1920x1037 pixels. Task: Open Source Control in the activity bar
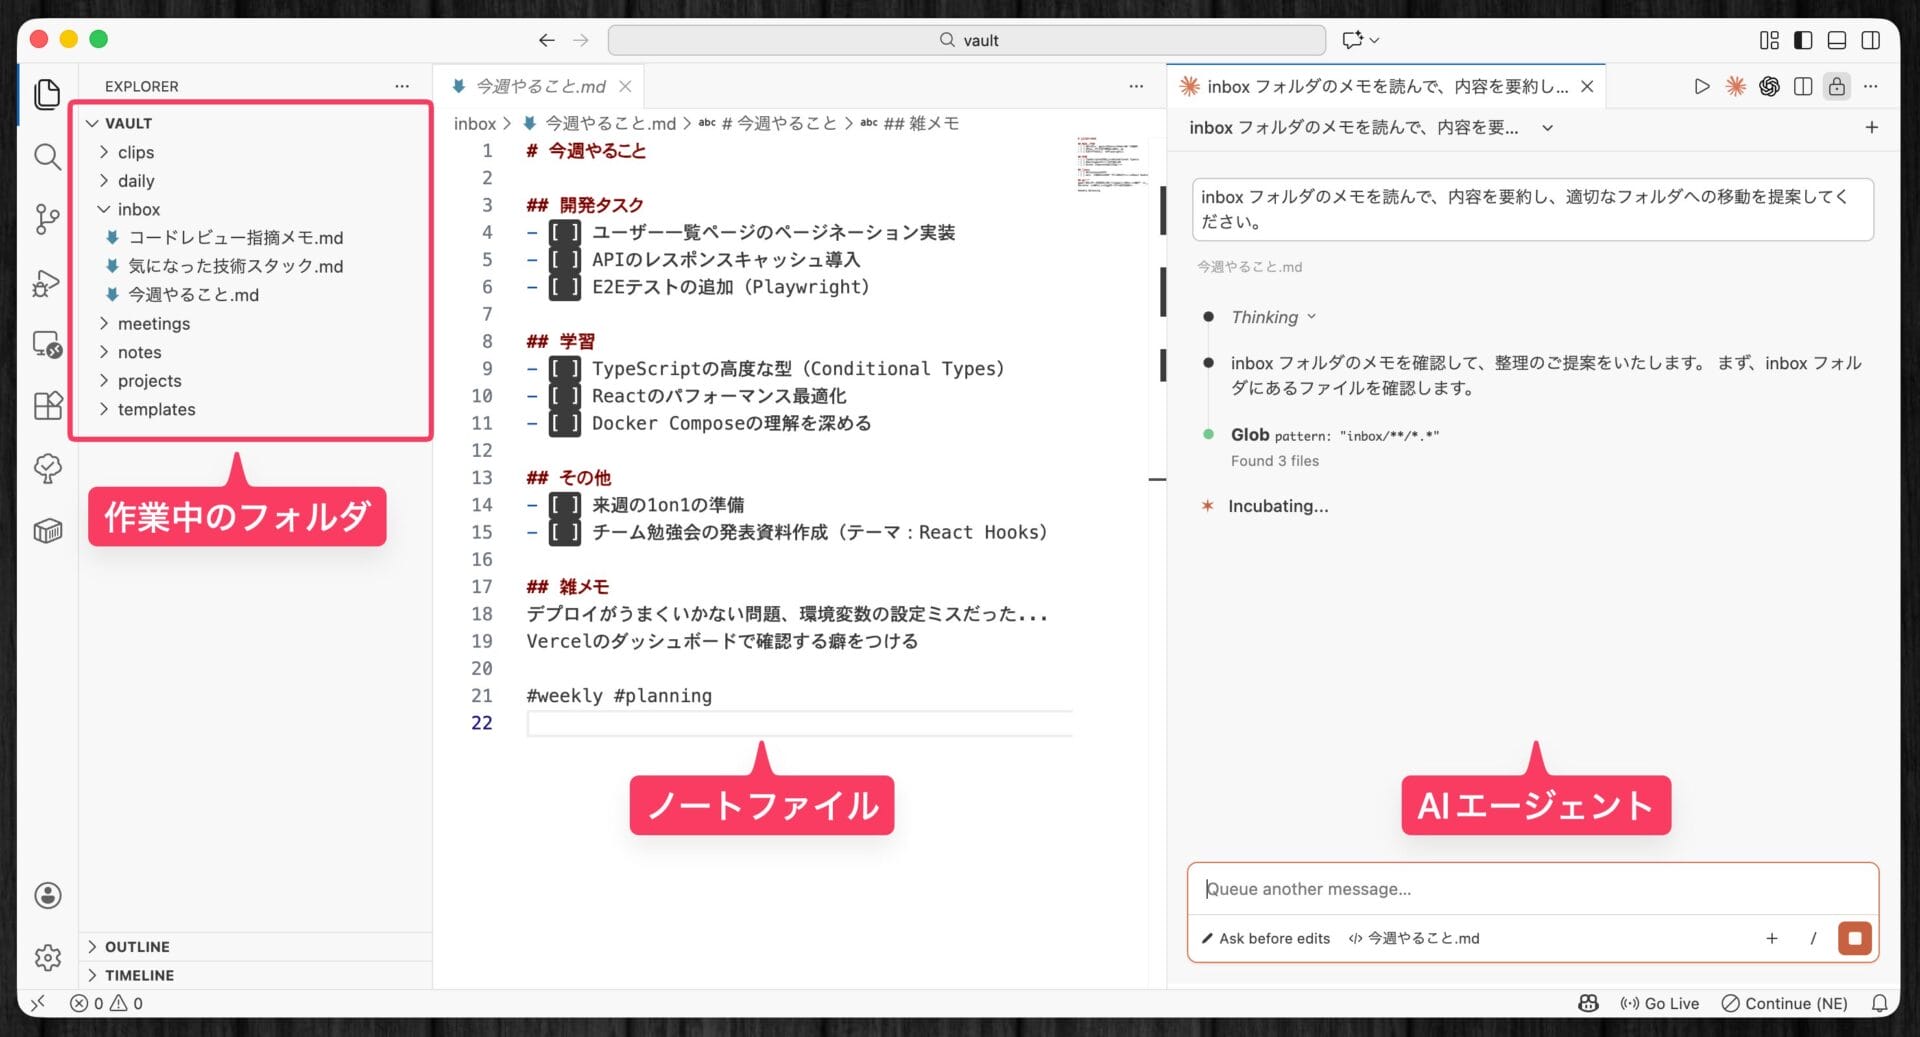tap(47, 220)
